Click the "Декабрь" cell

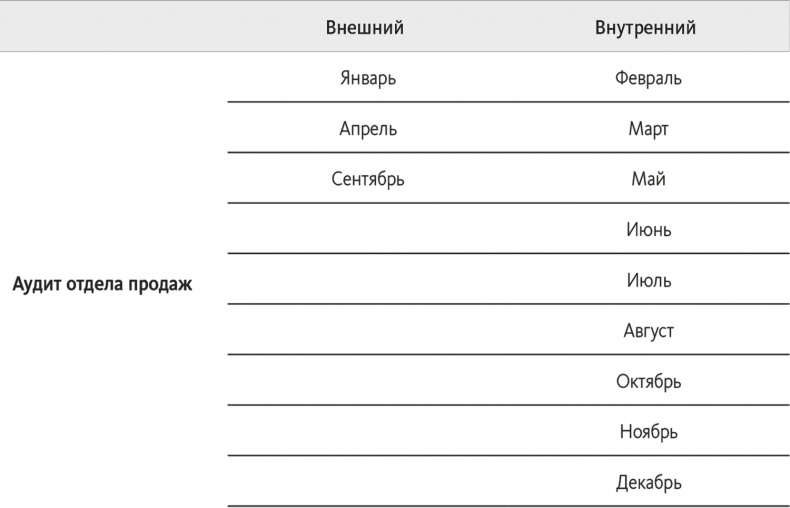pos(649,483)
